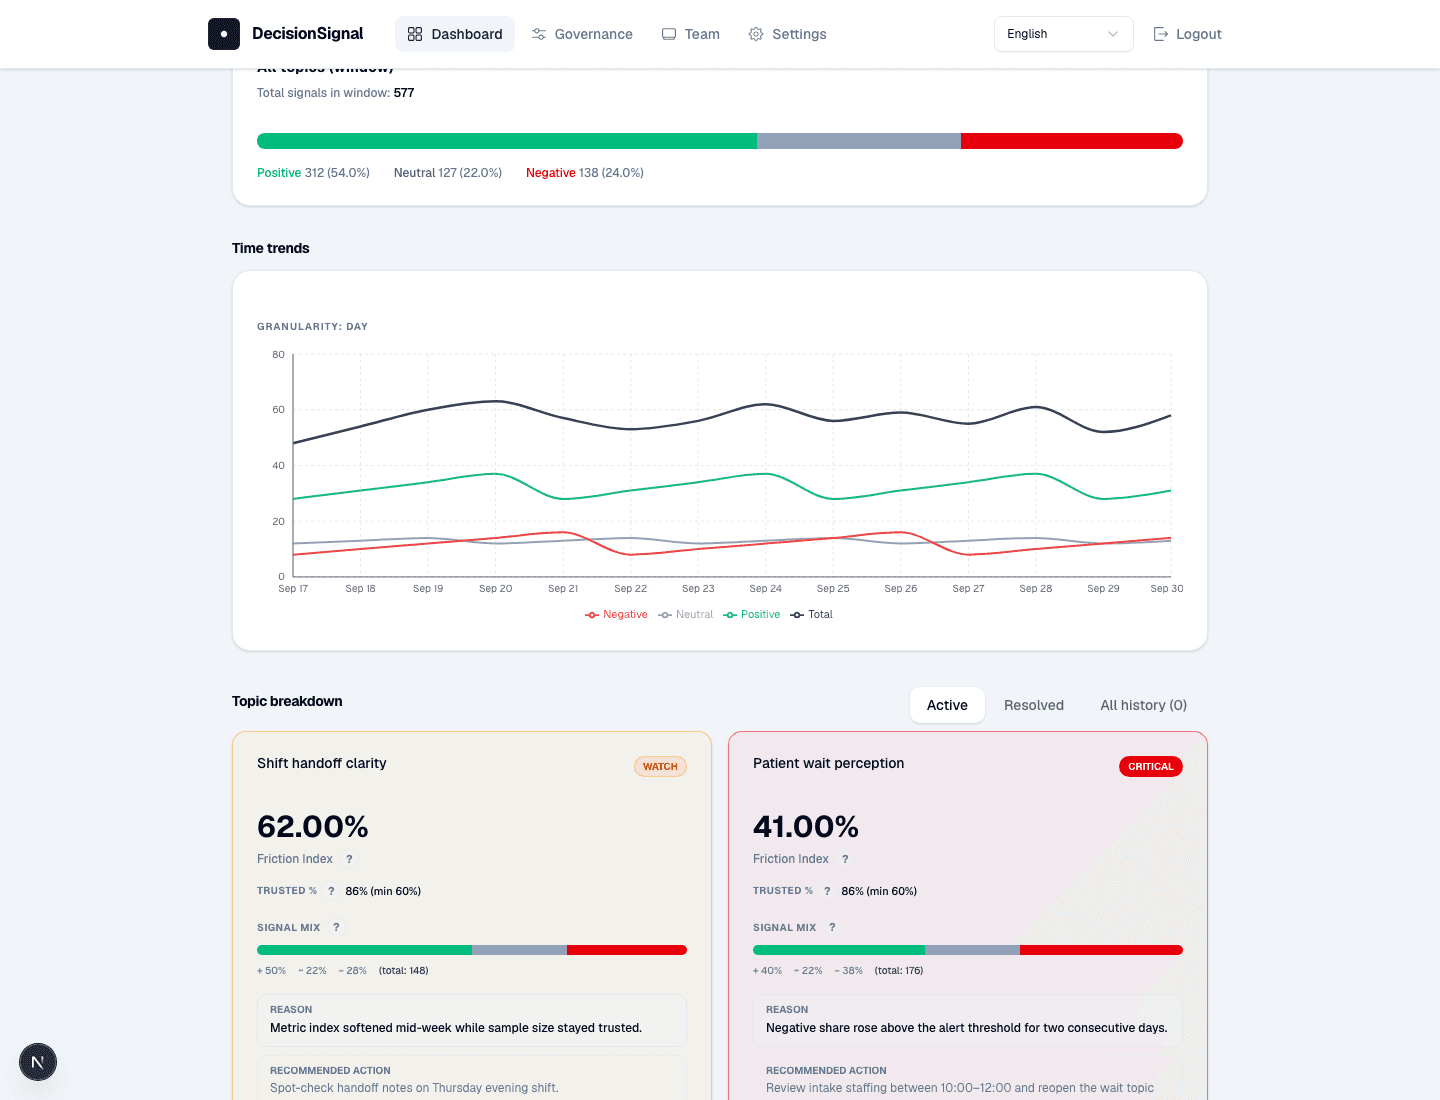Click red negative segment of all-topics bar
Image resolution: width=1440 pixels, height=1100 pixels.
pos(1072,141)
